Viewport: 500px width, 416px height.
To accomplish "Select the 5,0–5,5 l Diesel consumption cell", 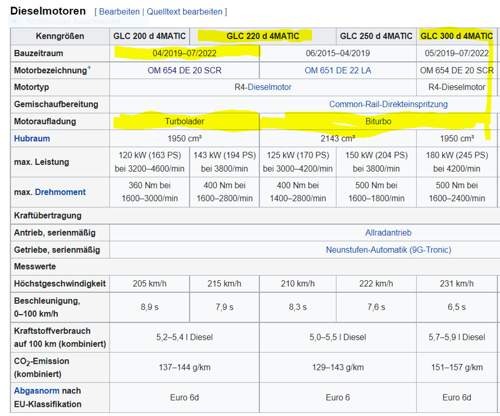I will [x=338, y=337].
